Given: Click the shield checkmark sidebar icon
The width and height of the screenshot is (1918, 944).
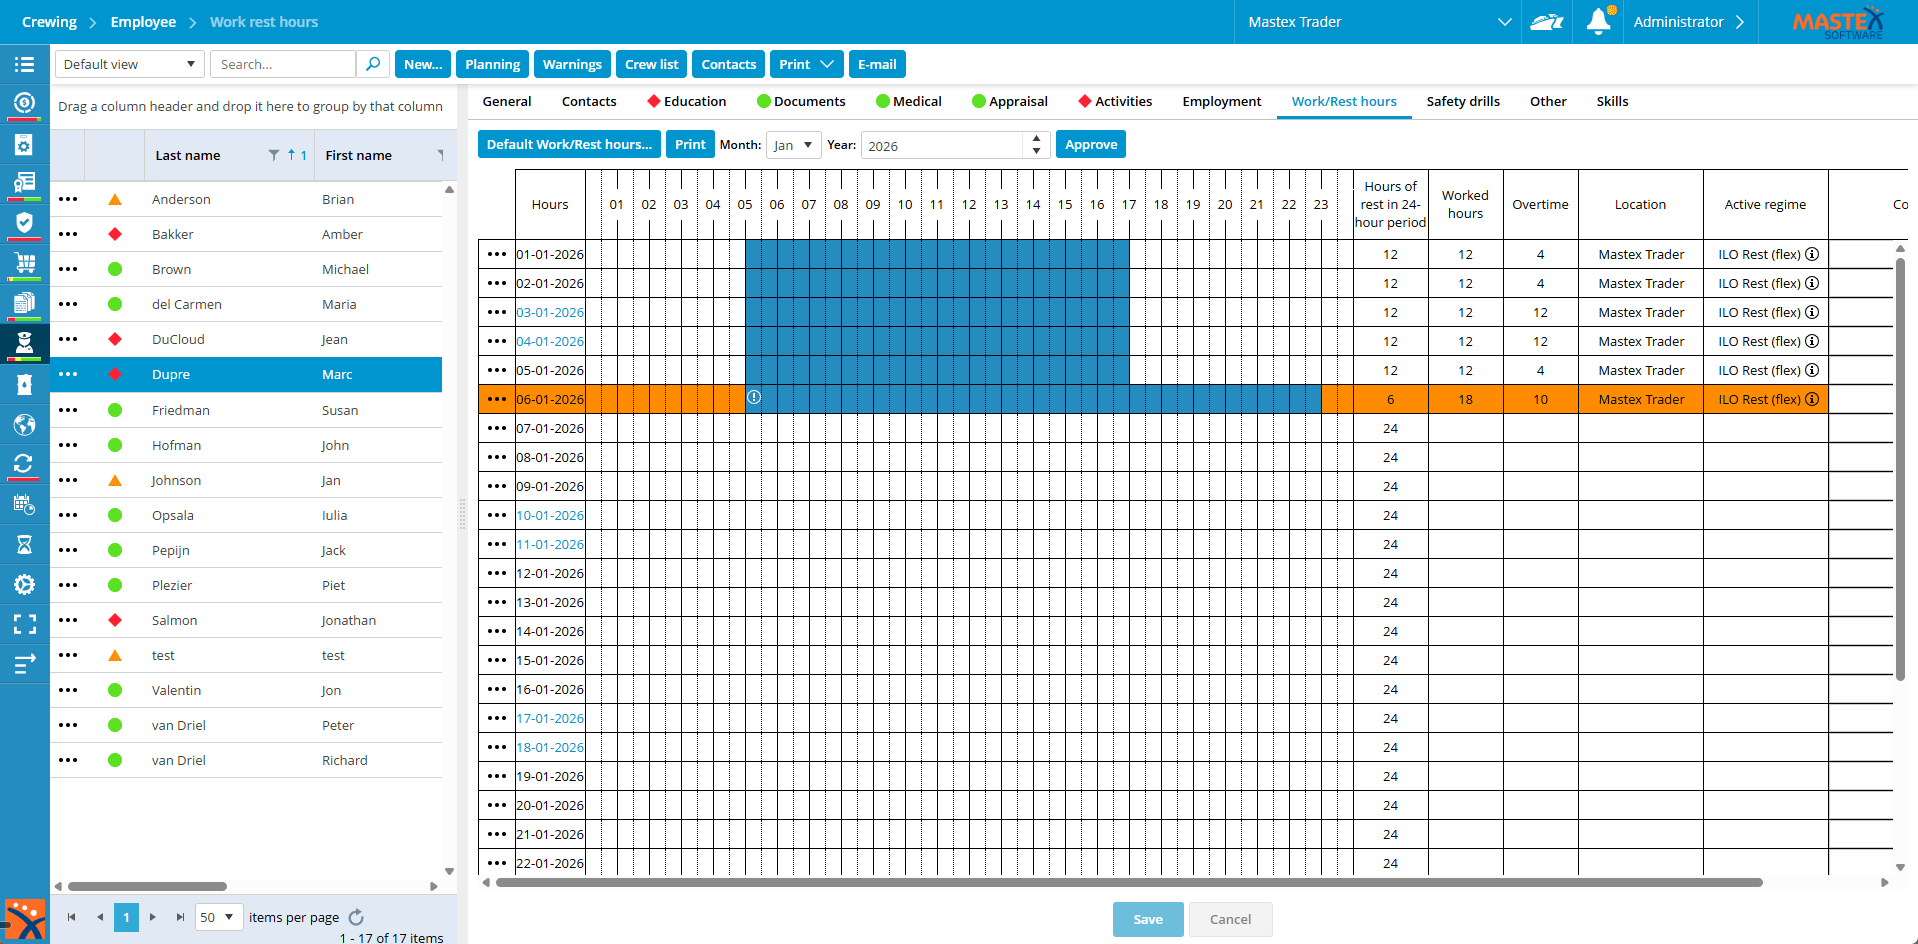Looking at the screenshot, I should click(x=24, y=223).
